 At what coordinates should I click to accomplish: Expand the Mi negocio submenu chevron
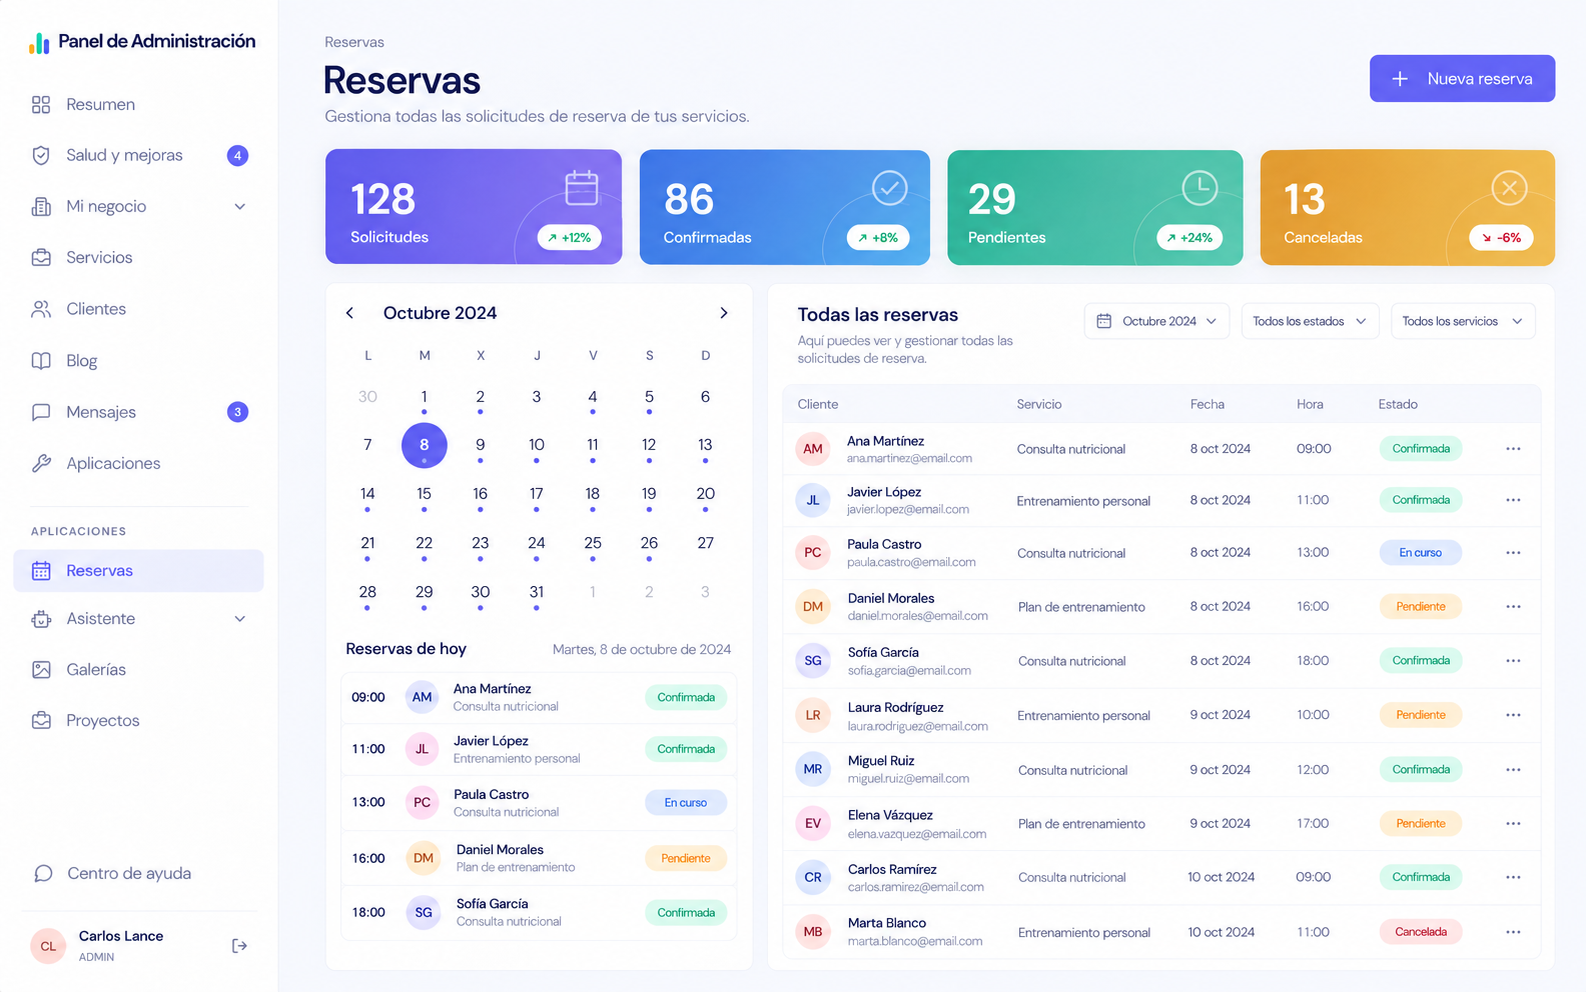[x=240, y=206]
